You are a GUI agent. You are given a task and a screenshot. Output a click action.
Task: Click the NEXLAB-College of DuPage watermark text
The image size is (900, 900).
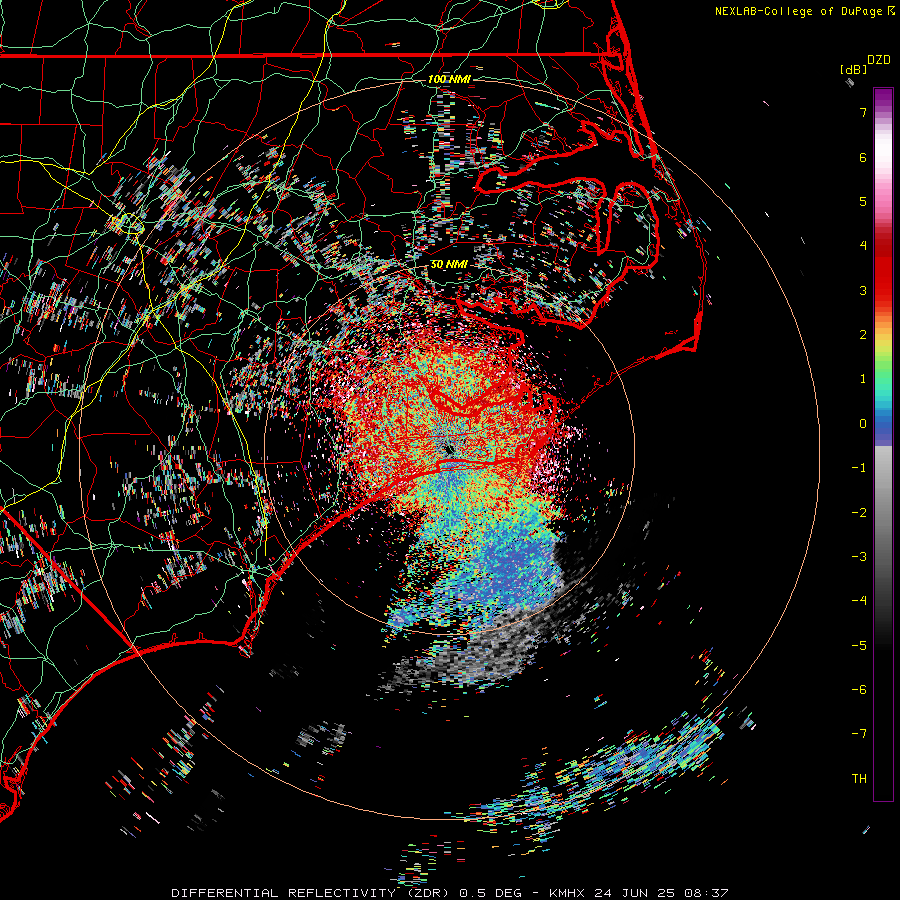point(804,11)
